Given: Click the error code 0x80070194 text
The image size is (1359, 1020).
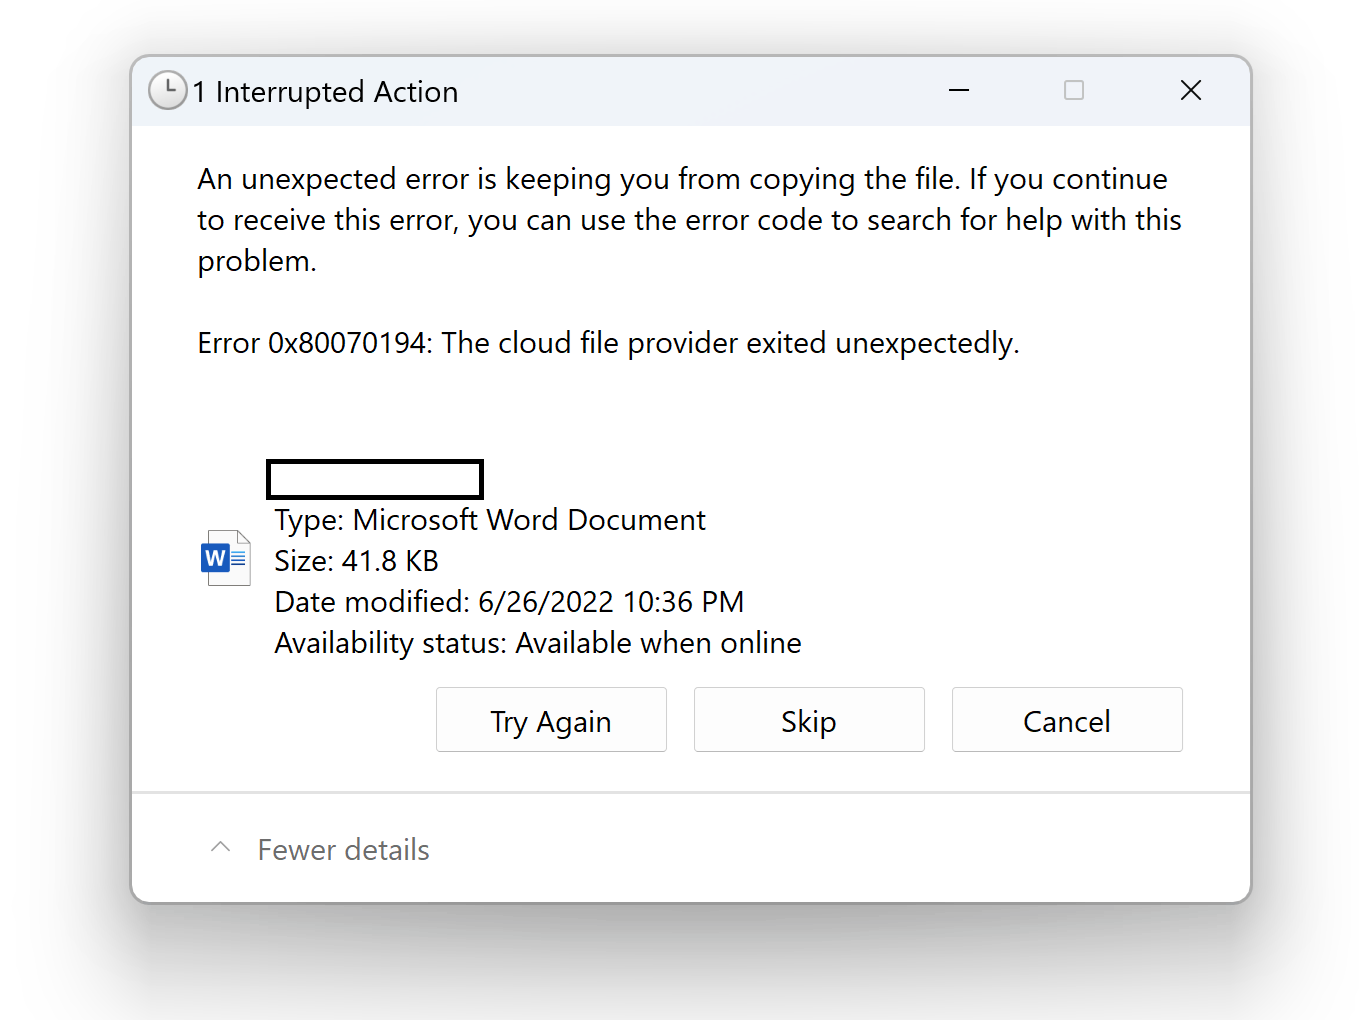Looking at the screenshot, I should [347, 343].
